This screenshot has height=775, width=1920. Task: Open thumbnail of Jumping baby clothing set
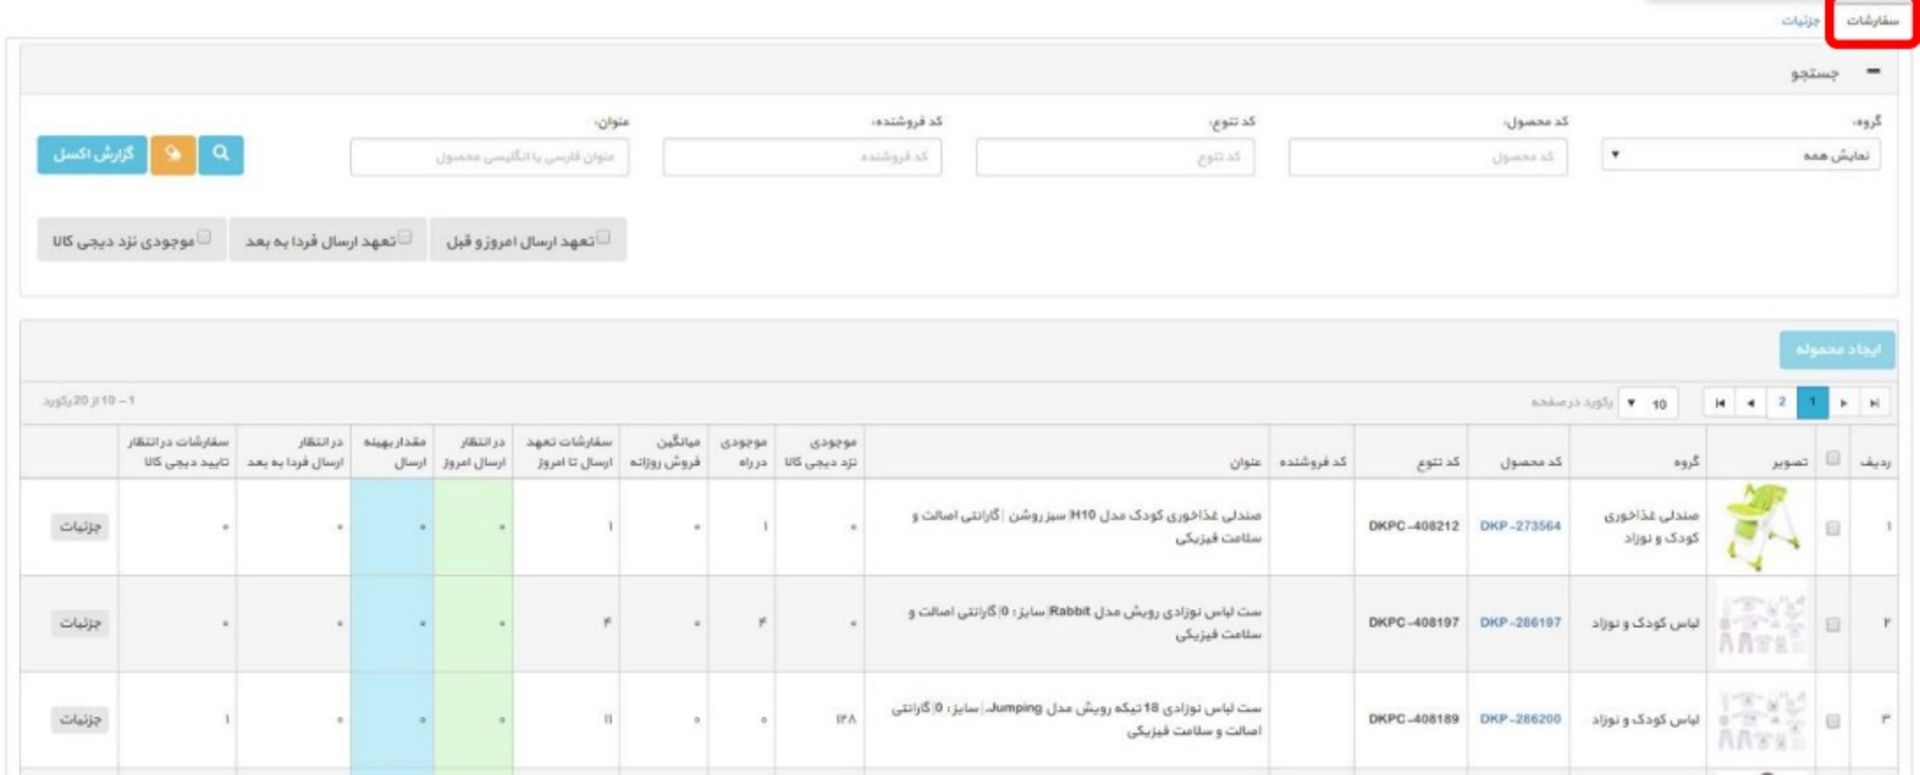click(x=1762, y=720)
